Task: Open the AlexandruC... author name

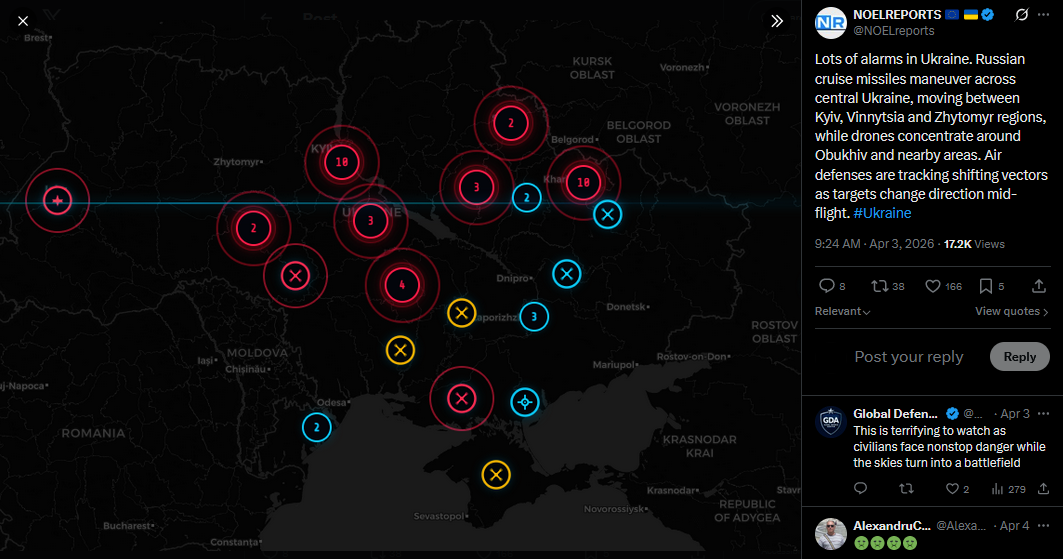Action: [x=891, y=526]
